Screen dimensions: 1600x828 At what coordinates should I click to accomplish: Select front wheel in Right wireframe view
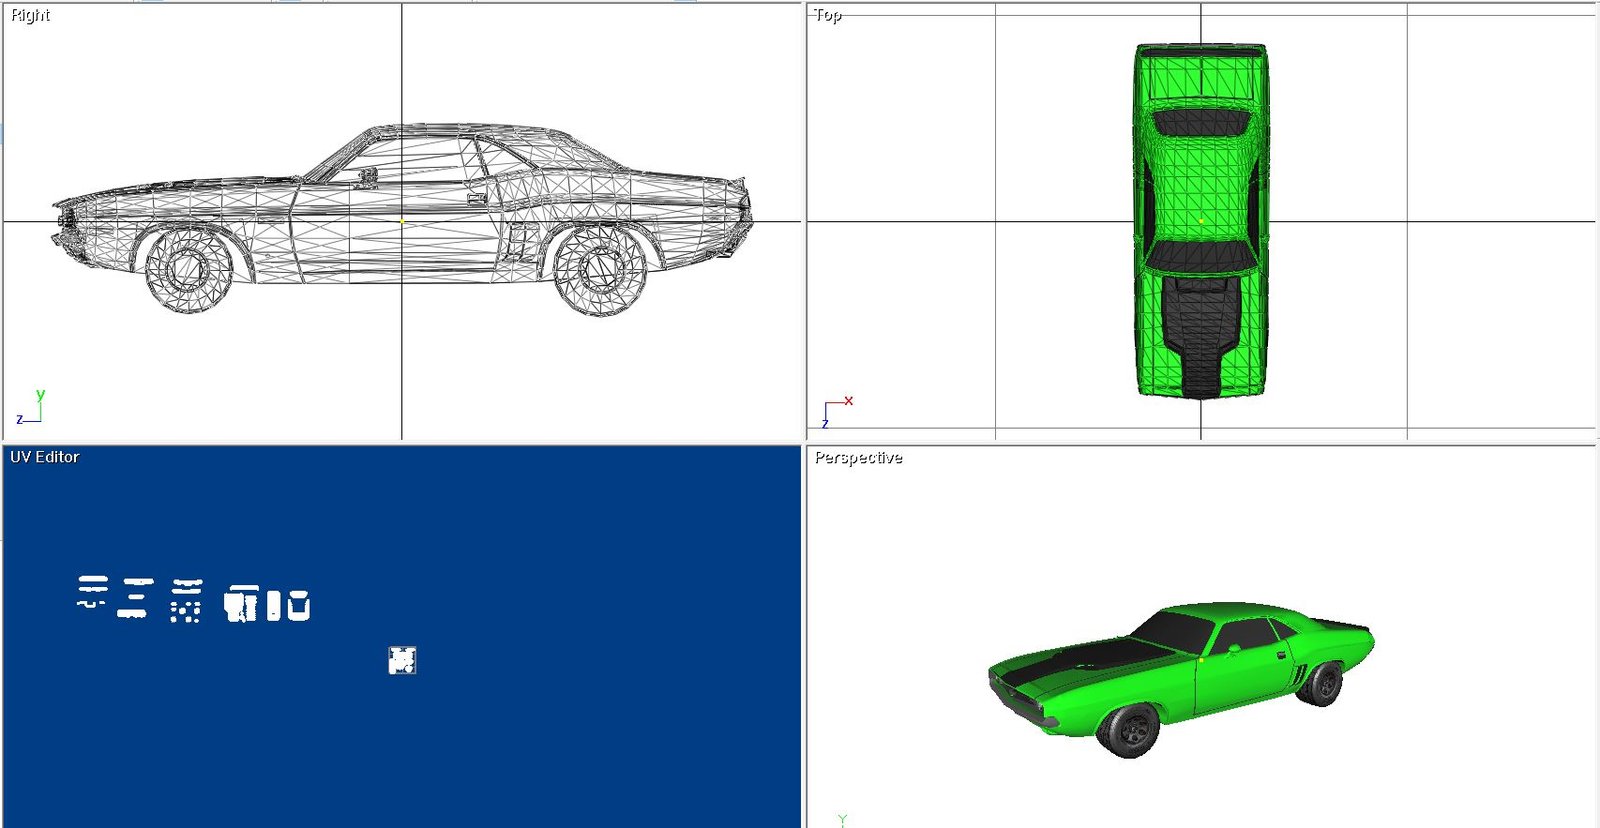tap(188, 268)
